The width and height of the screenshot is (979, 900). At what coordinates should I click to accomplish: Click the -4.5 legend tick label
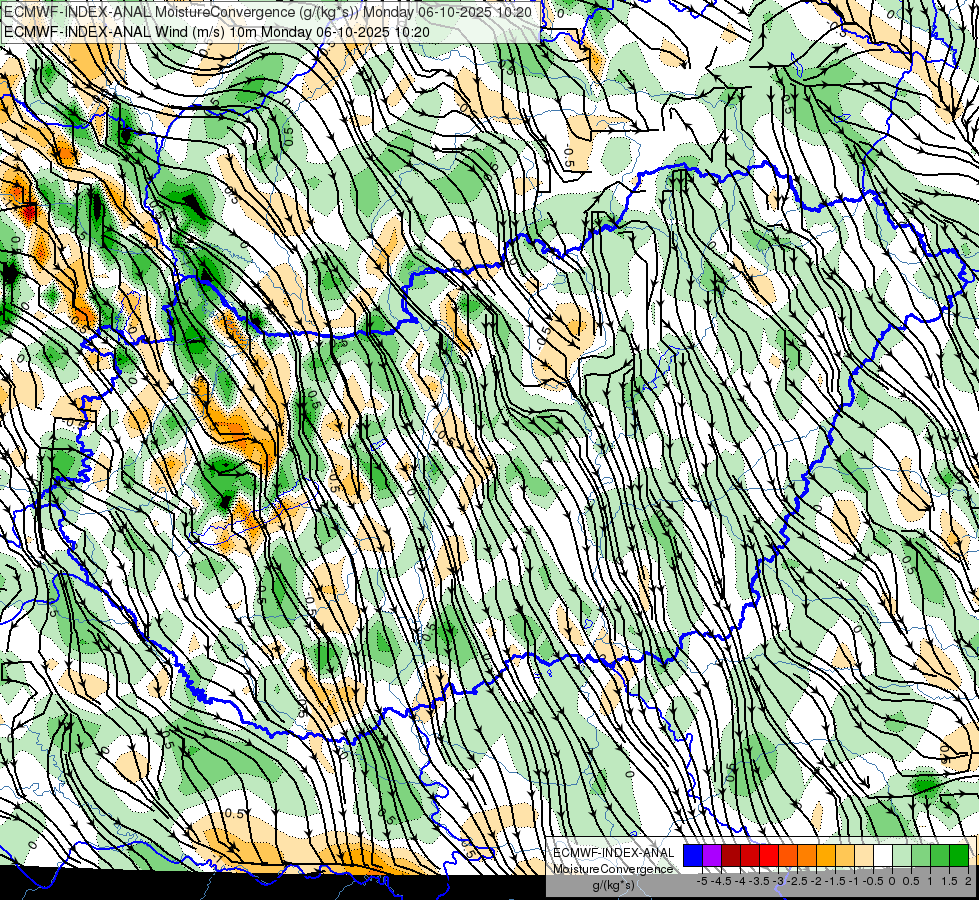click(721, 881)
